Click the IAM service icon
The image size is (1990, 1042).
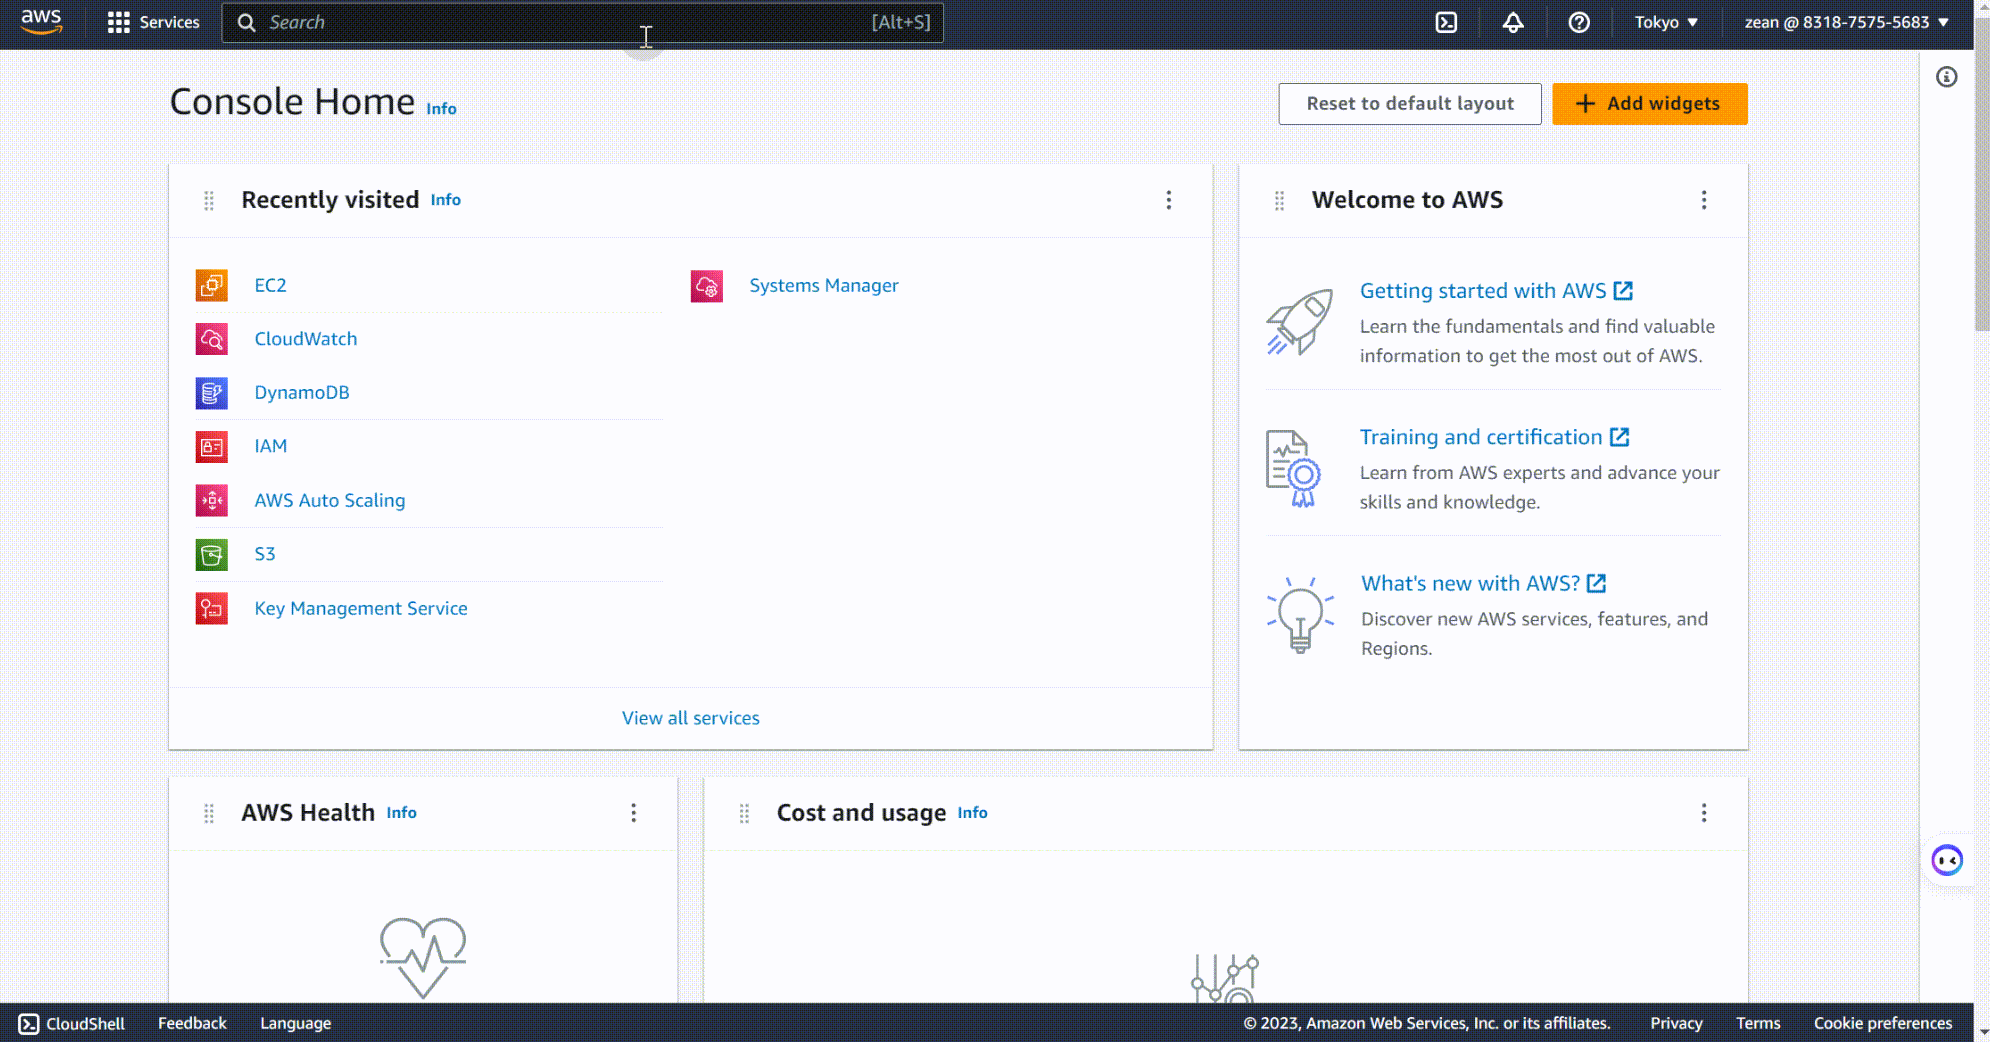tap(212, 447)
